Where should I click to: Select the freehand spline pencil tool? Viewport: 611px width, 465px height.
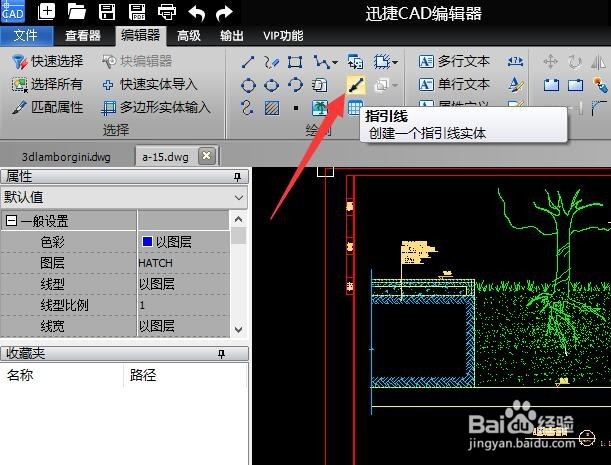point(271,62)
